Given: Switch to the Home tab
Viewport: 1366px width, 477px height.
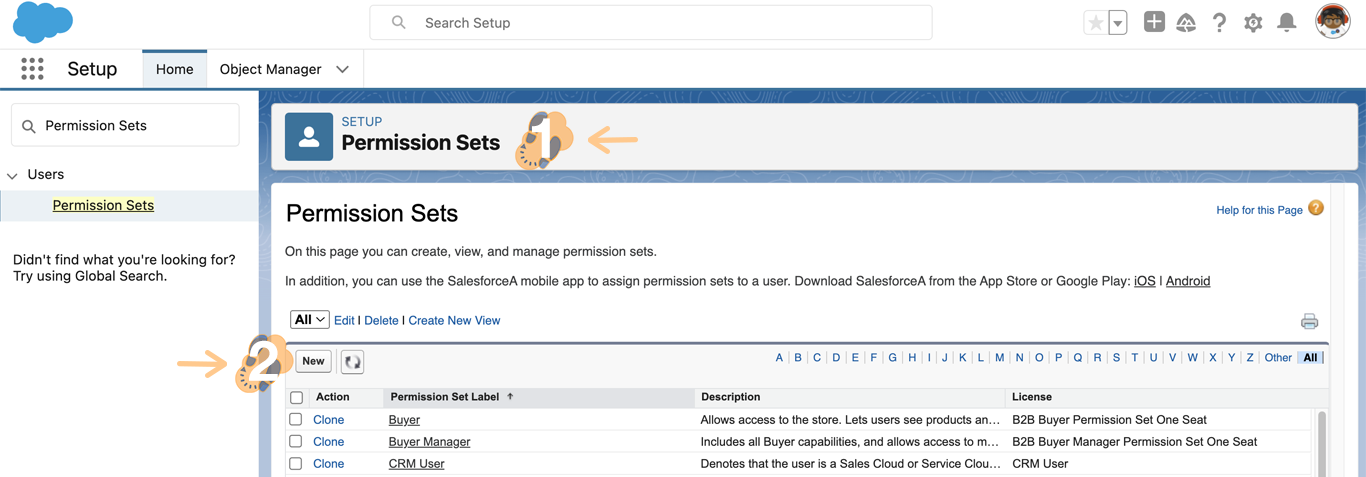Looking at the screenshot, I should [174, 69].
